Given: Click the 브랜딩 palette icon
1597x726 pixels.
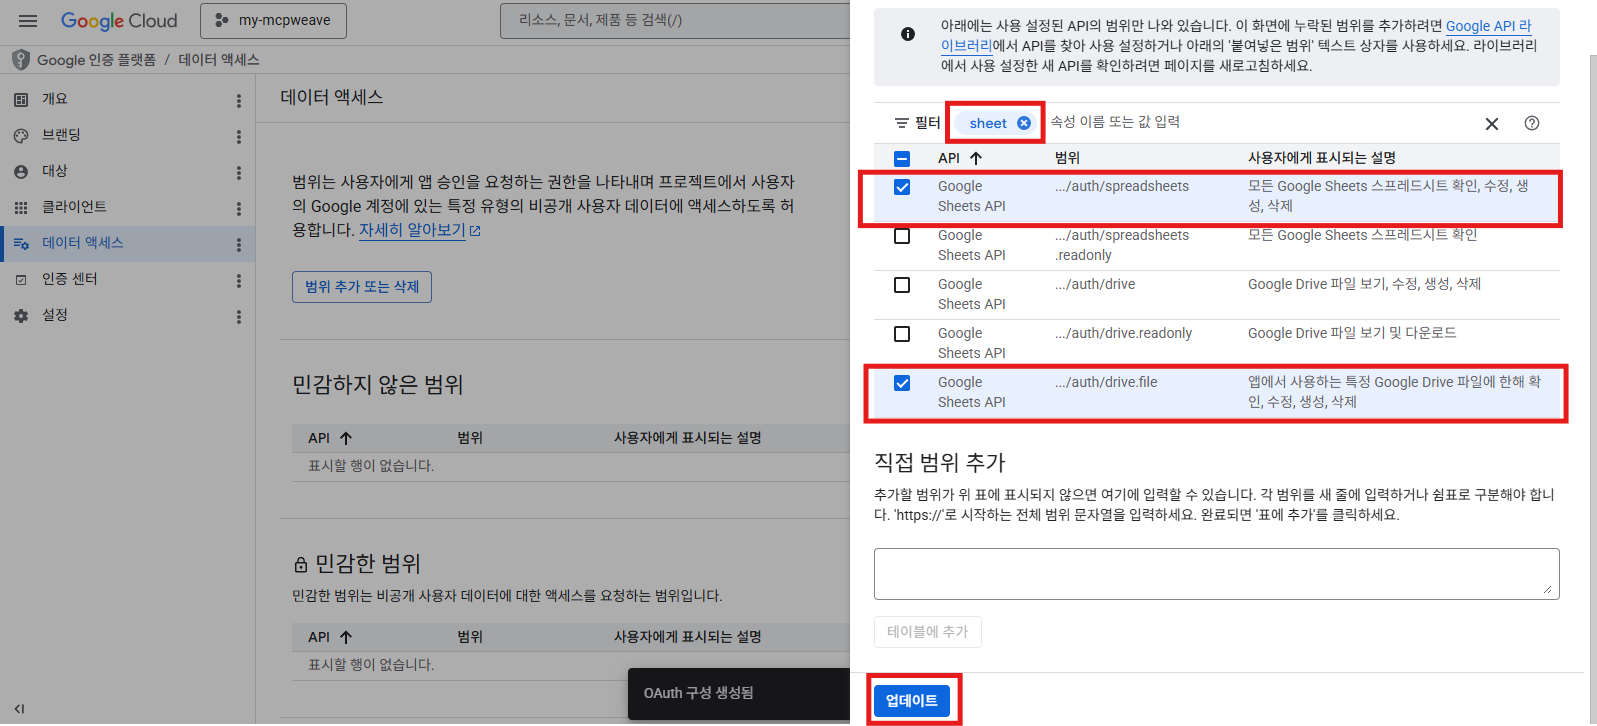Looking at the screenshot, I should click(21, 136).
